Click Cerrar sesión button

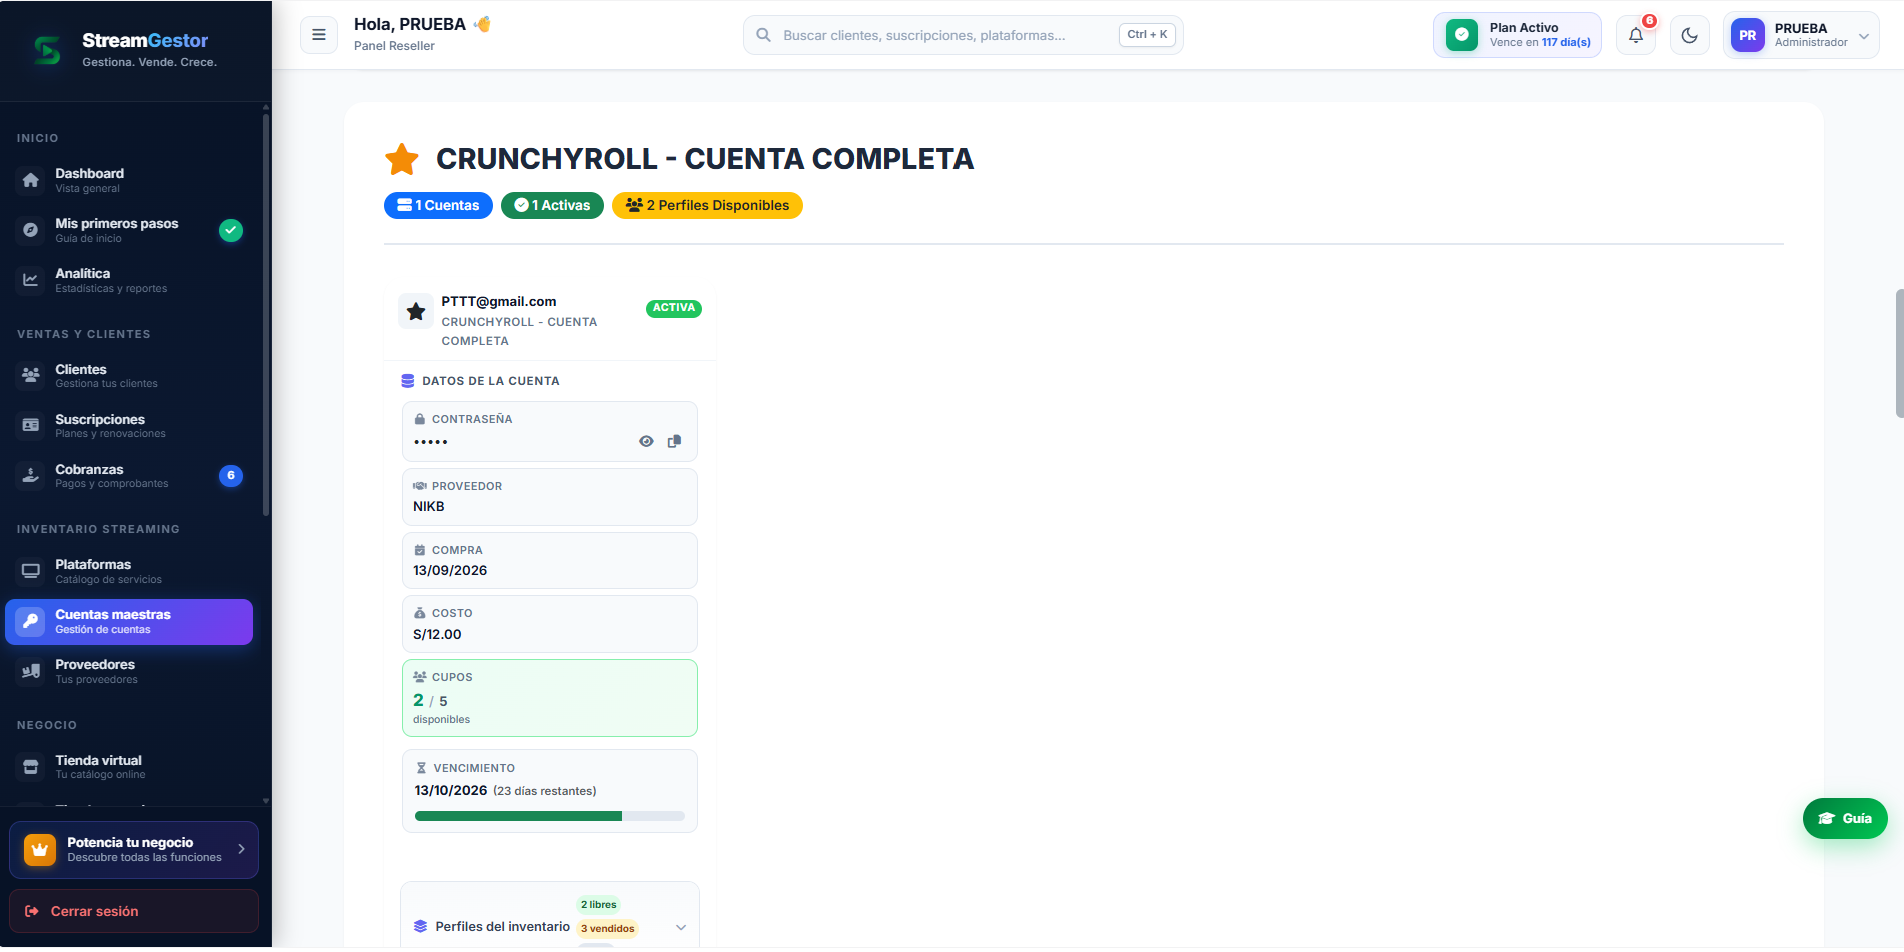134,911
